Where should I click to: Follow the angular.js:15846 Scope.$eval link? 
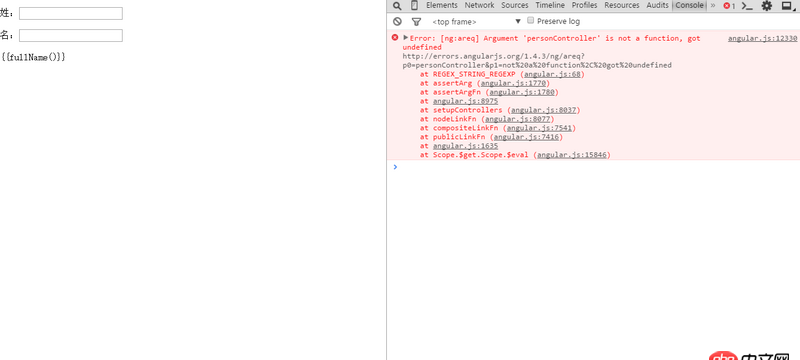coord(572,155)
